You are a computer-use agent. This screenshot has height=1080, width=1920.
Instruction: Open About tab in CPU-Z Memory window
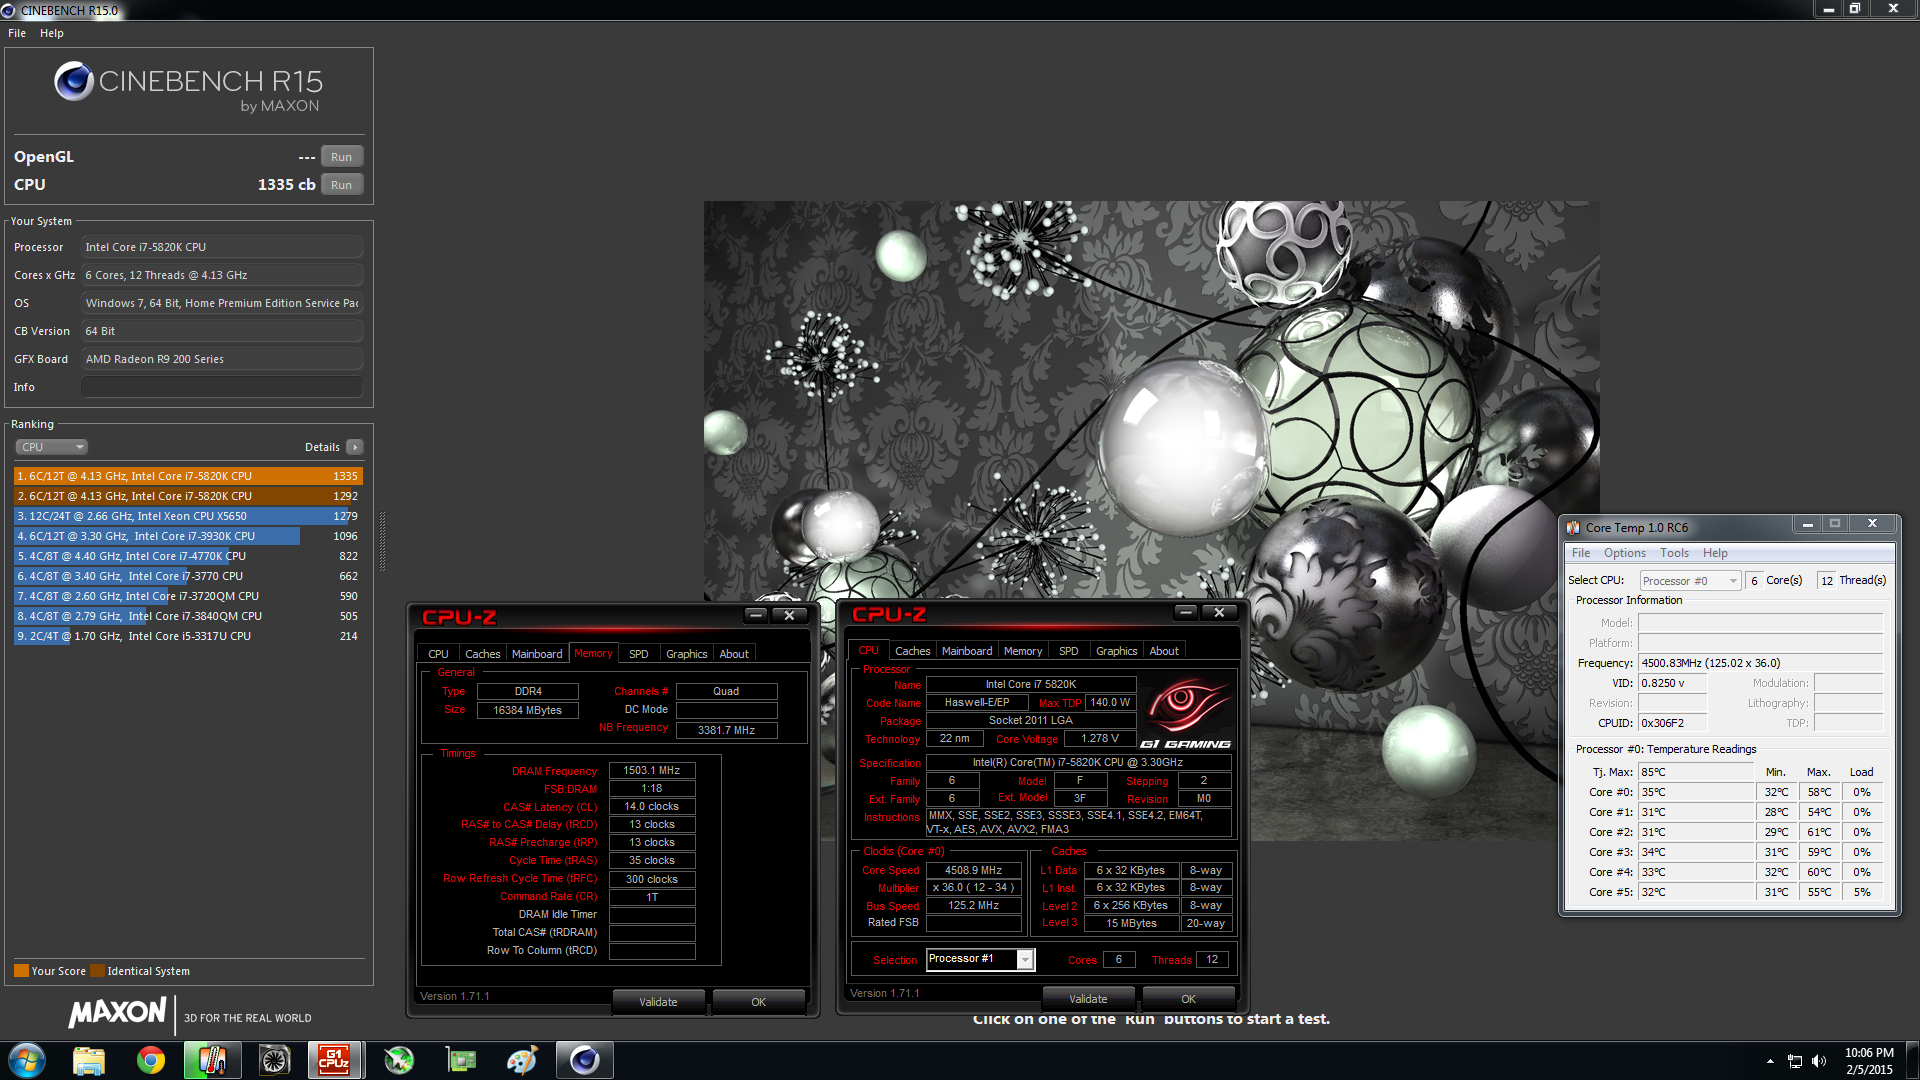point(734,654)
